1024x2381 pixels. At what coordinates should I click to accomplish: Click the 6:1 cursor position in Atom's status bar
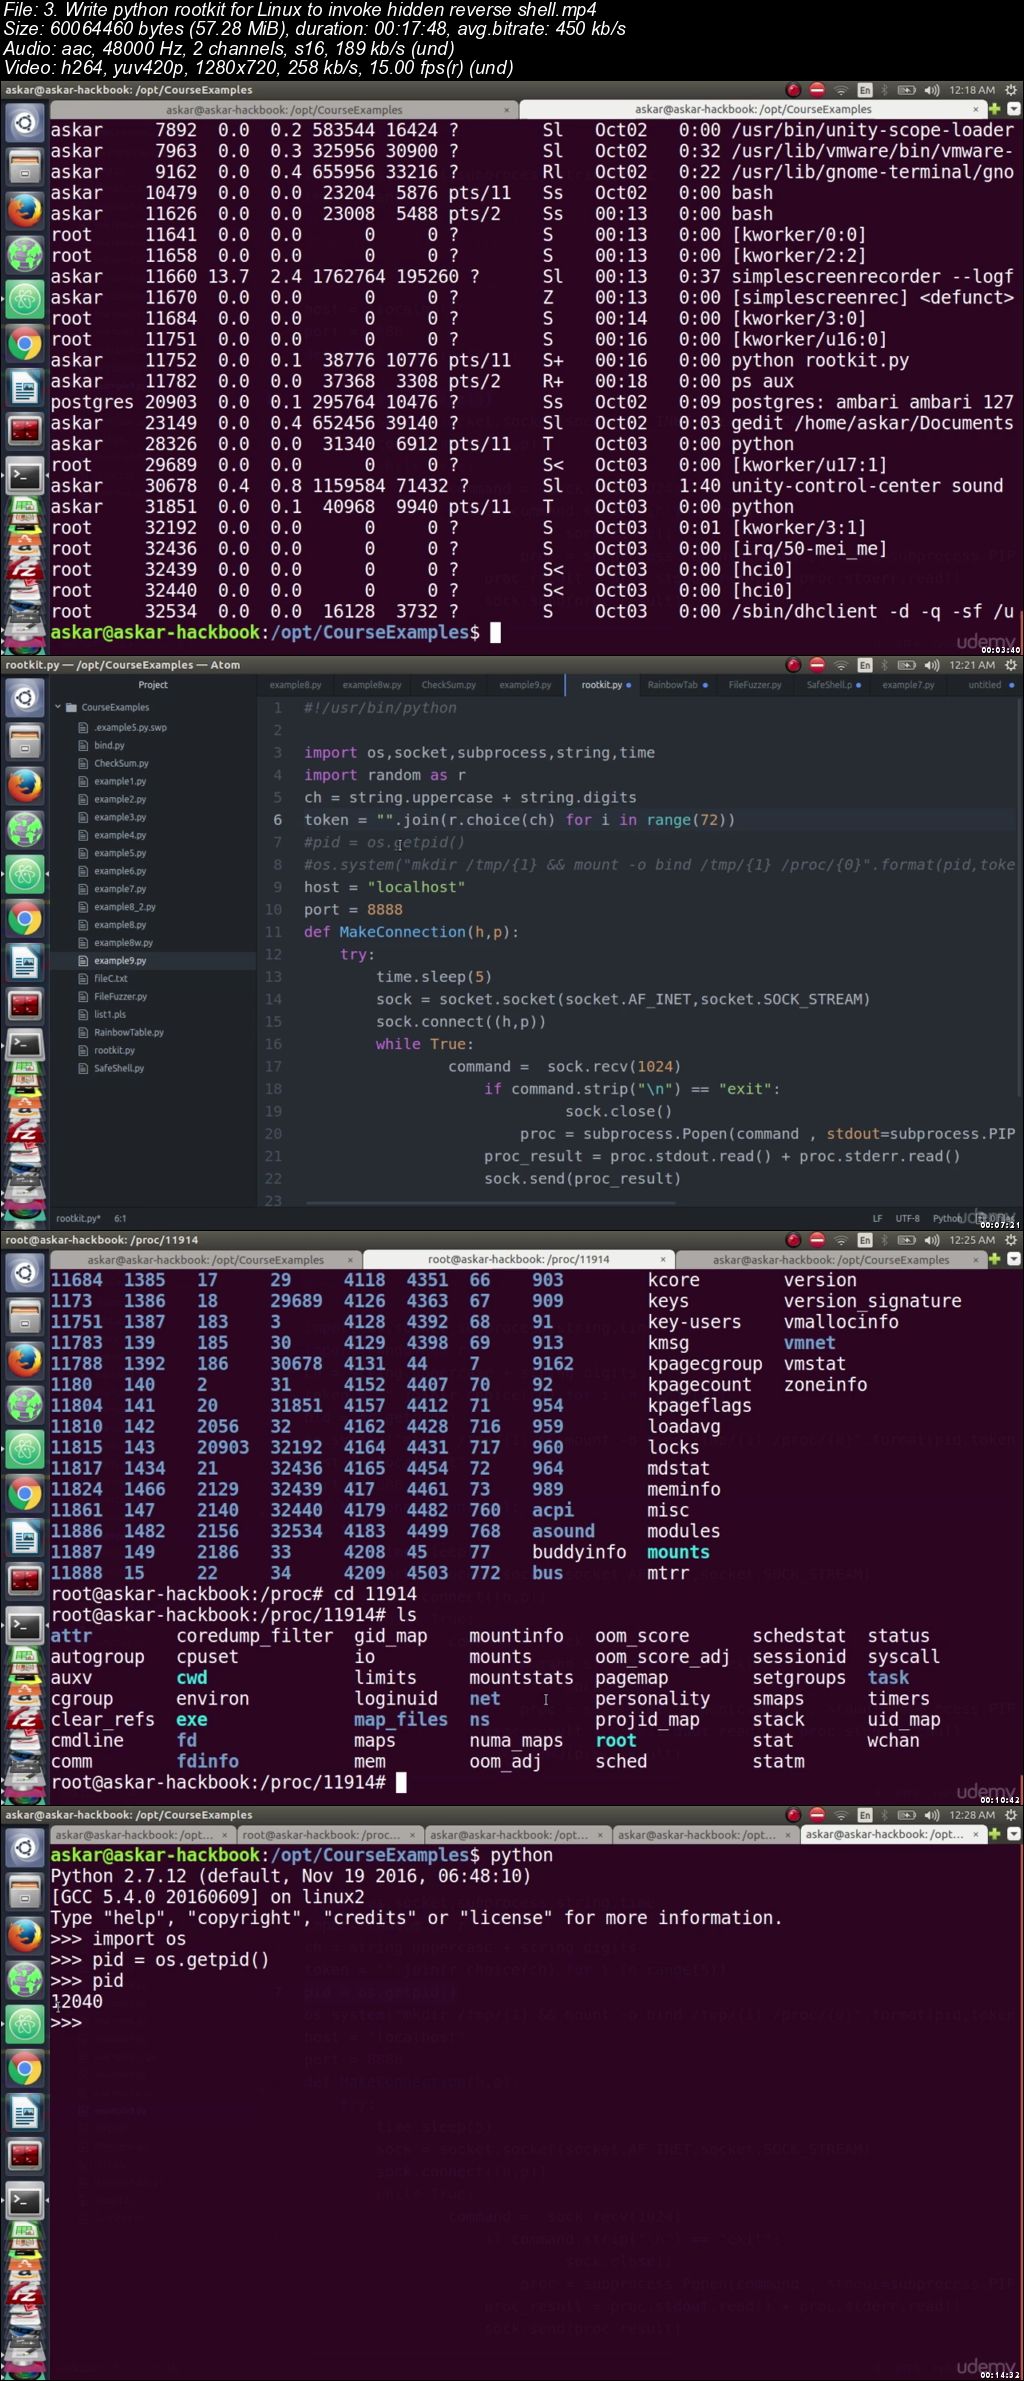tap(120, 1219)
